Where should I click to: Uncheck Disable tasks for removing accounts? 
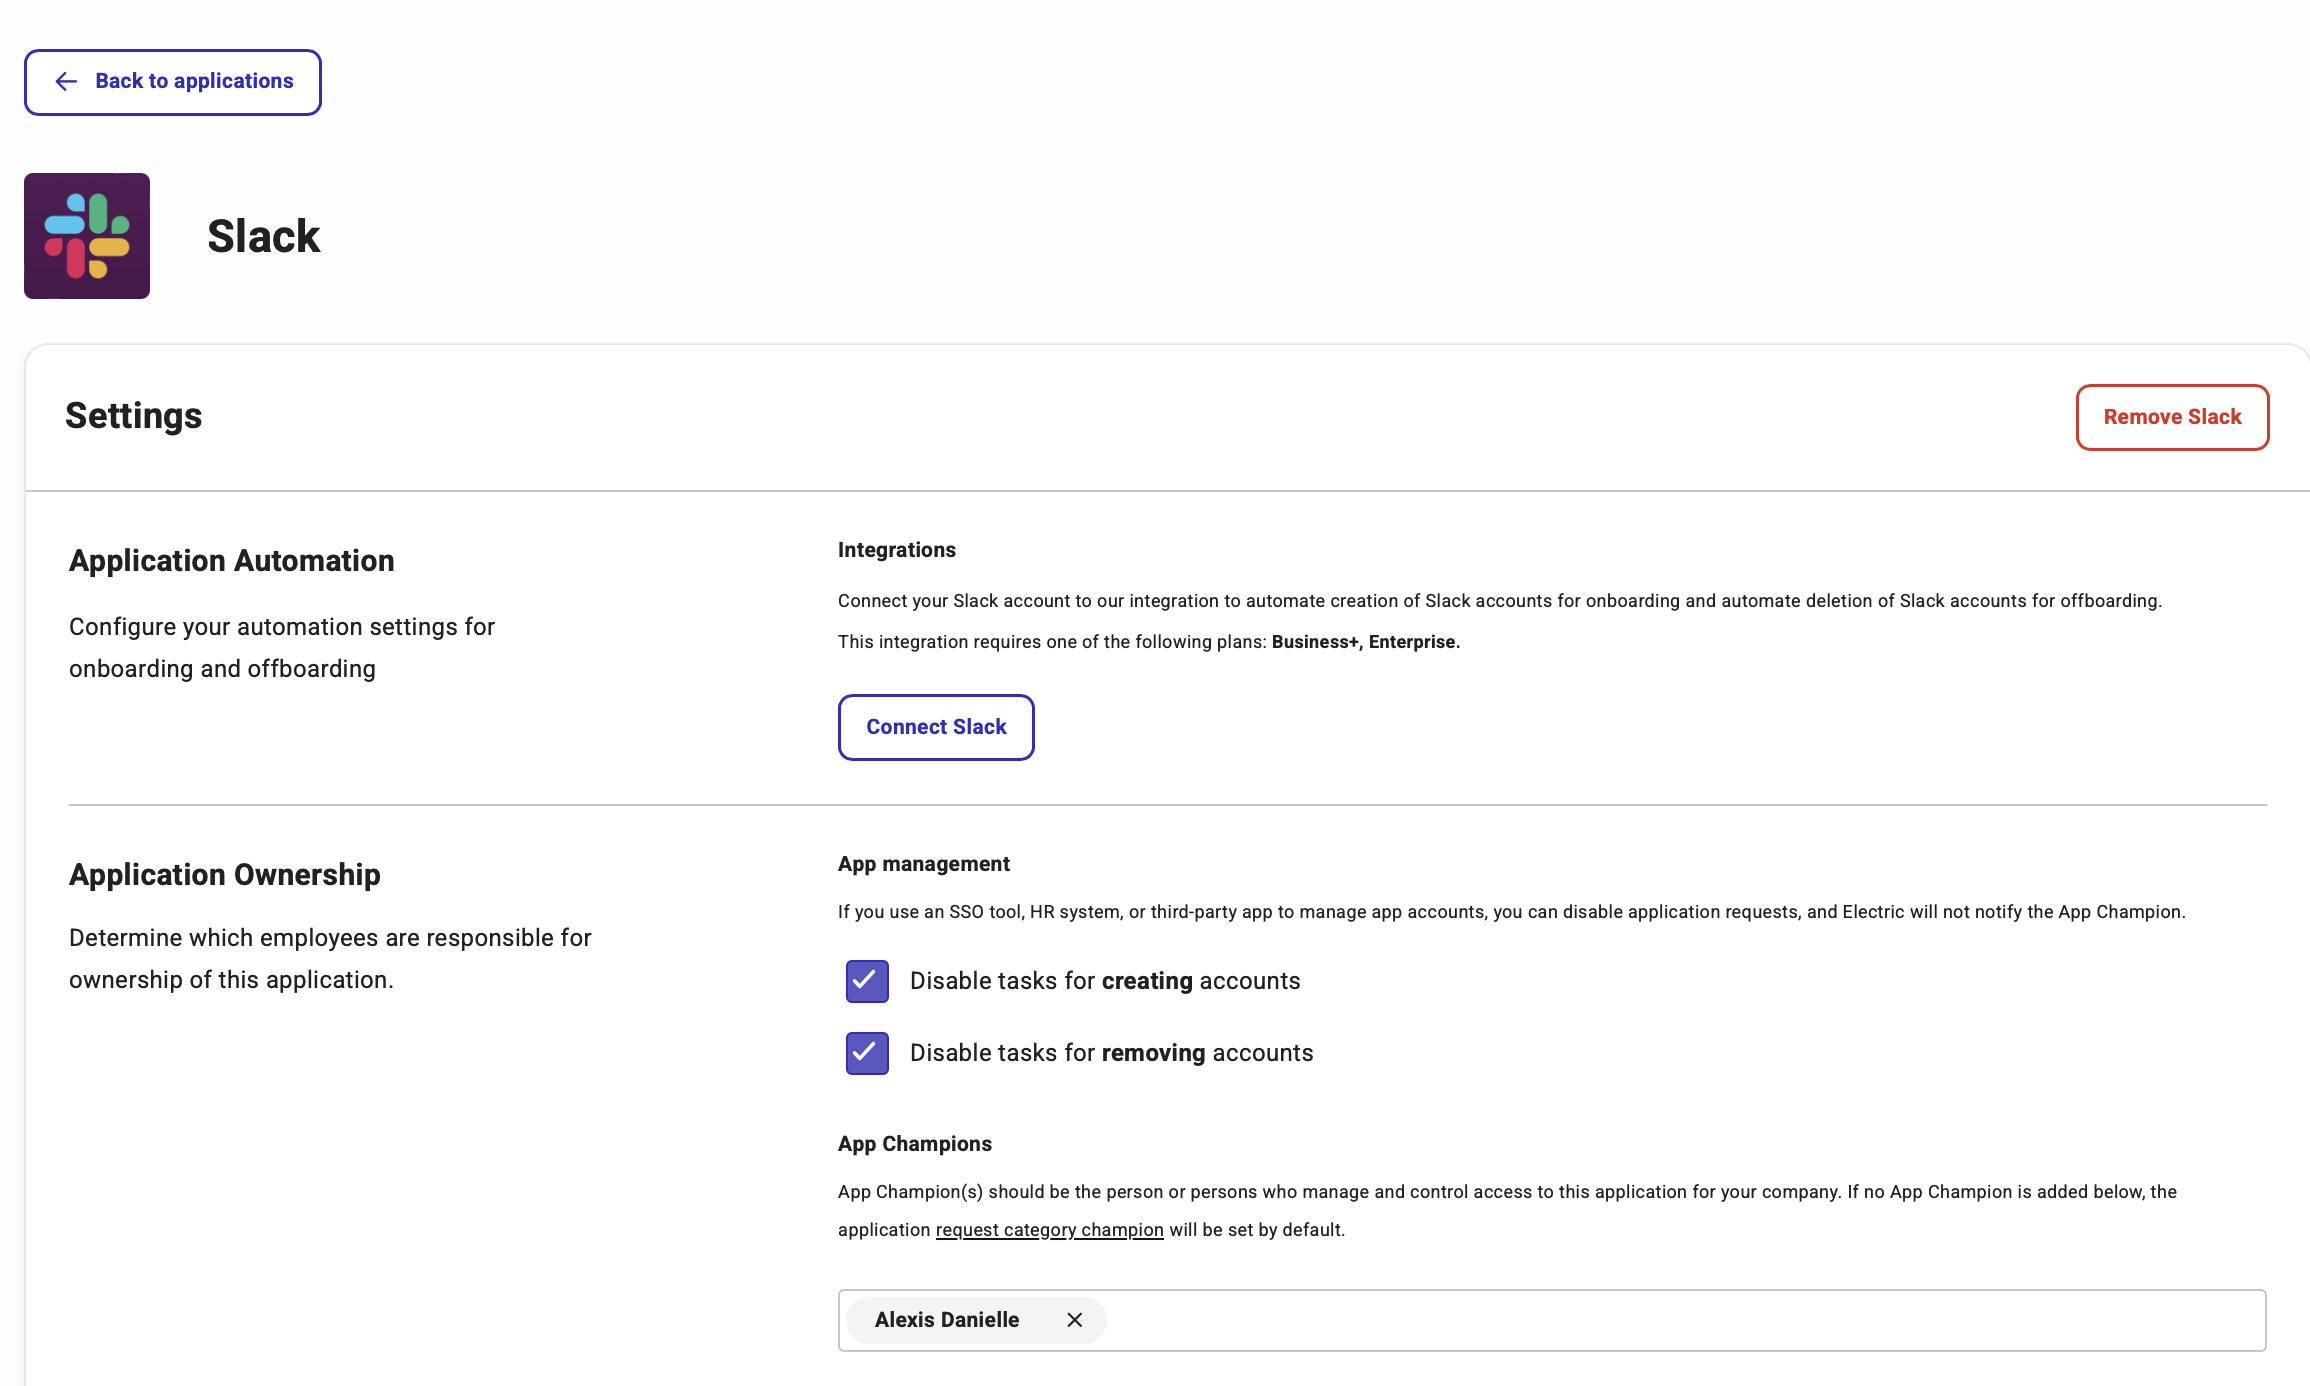(867, 1053)
